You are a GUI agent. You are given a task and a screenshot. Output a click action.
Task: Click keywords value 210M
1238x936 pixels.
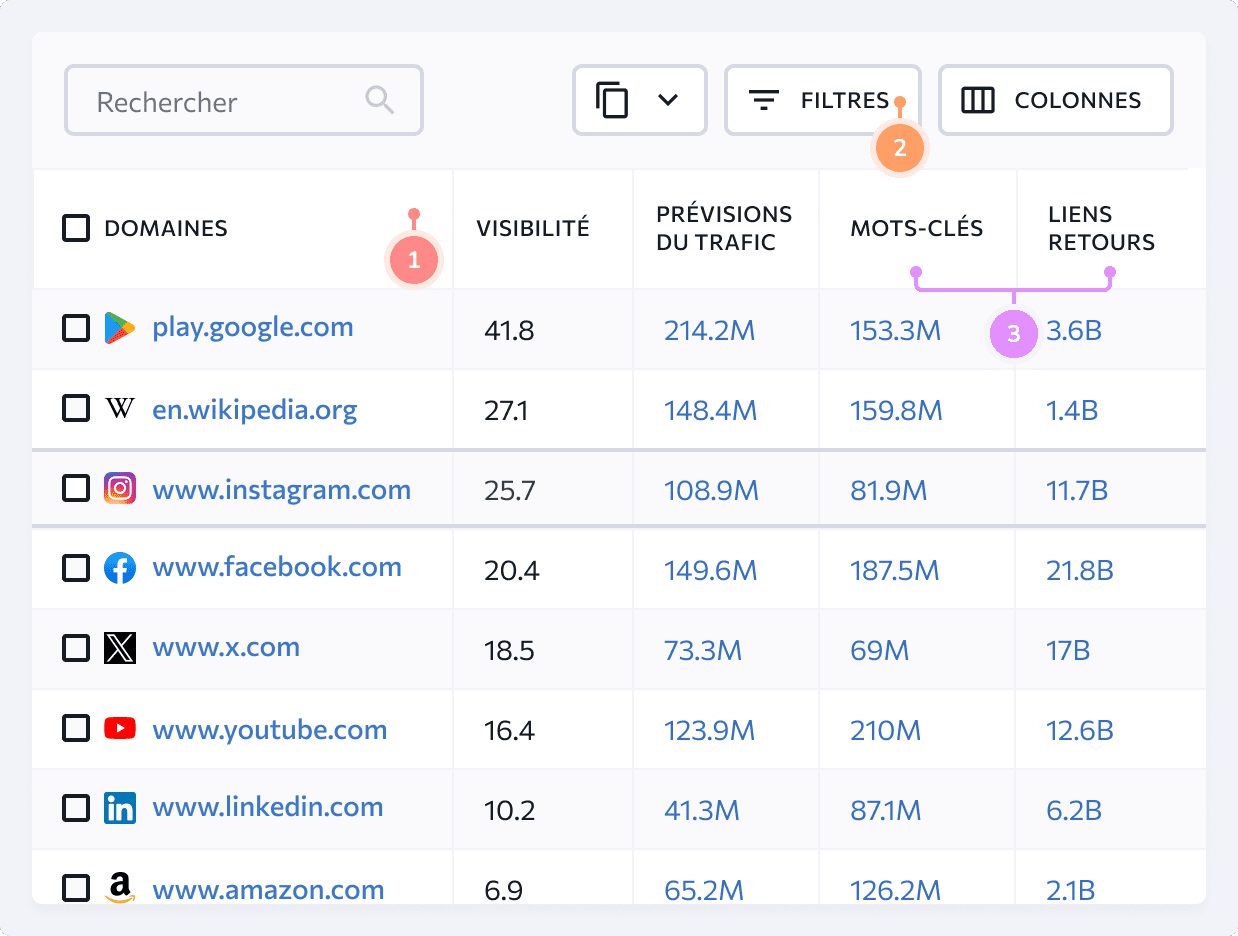[885, 730]
